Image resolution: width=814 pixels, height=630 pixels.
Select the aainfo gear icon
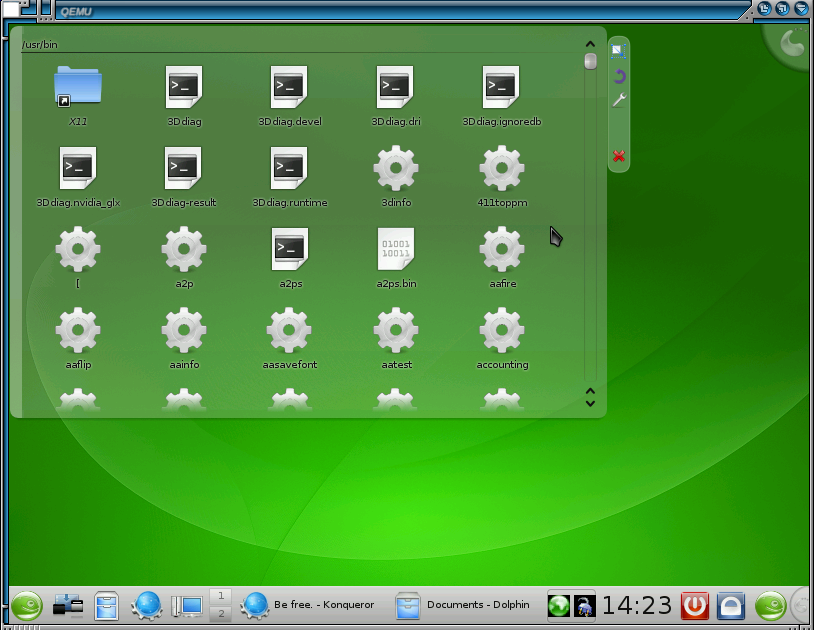[184, 330]
